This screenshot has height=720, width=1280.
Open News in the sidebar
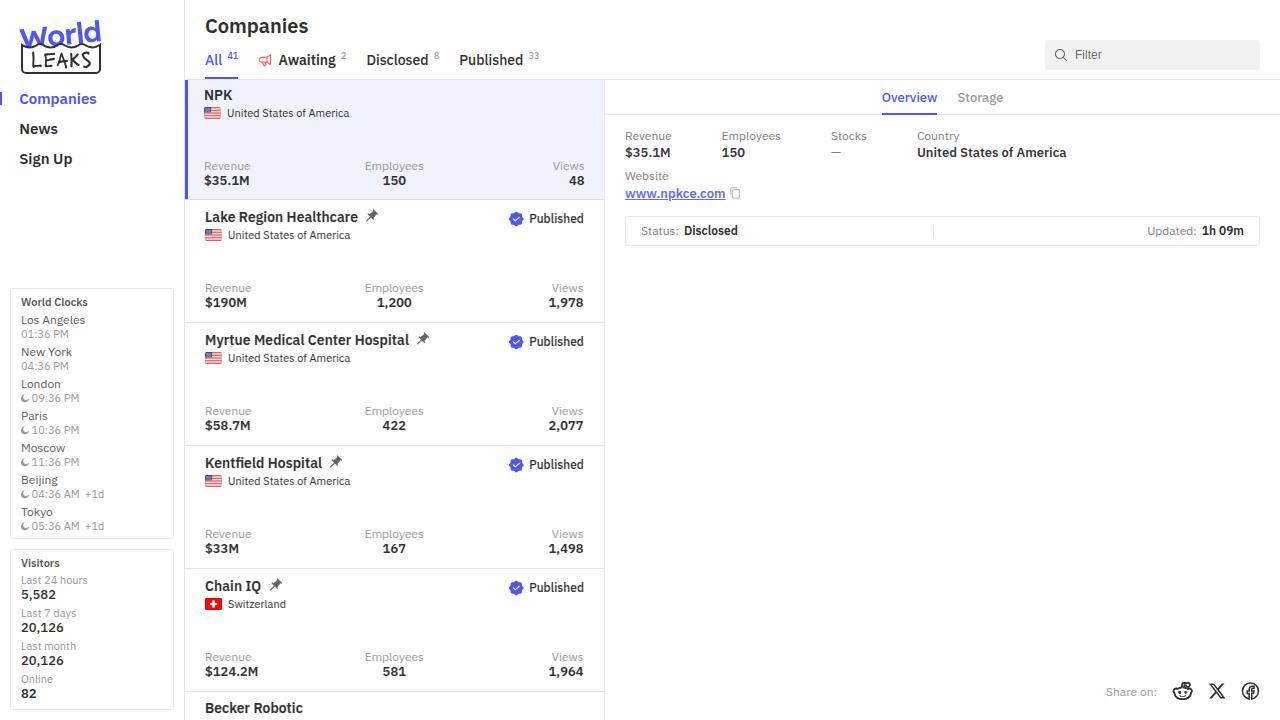[x=39, y=129]
